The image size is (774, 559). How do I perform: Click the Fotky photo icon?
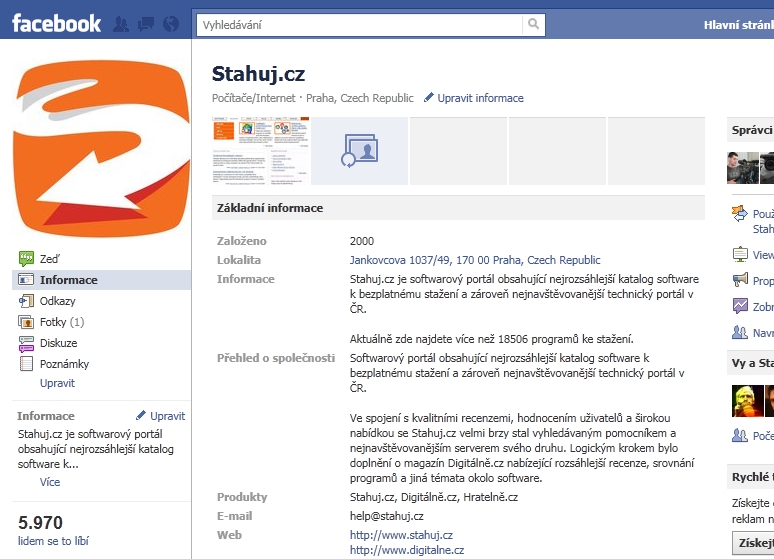pyautogui.click(x=26, y=322)
